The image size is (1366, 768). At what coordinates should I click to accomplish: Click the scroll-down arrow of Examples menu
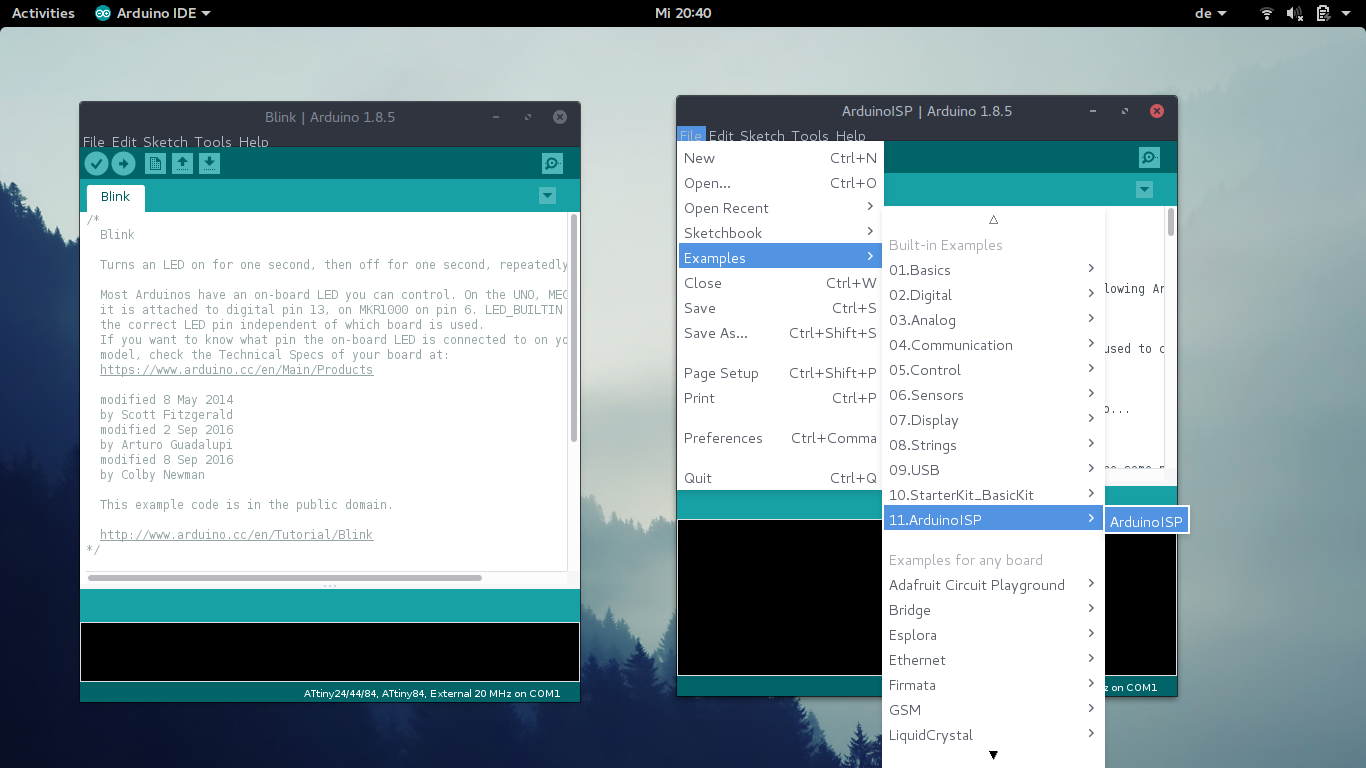pyautogui.click(x=993, y=756)
